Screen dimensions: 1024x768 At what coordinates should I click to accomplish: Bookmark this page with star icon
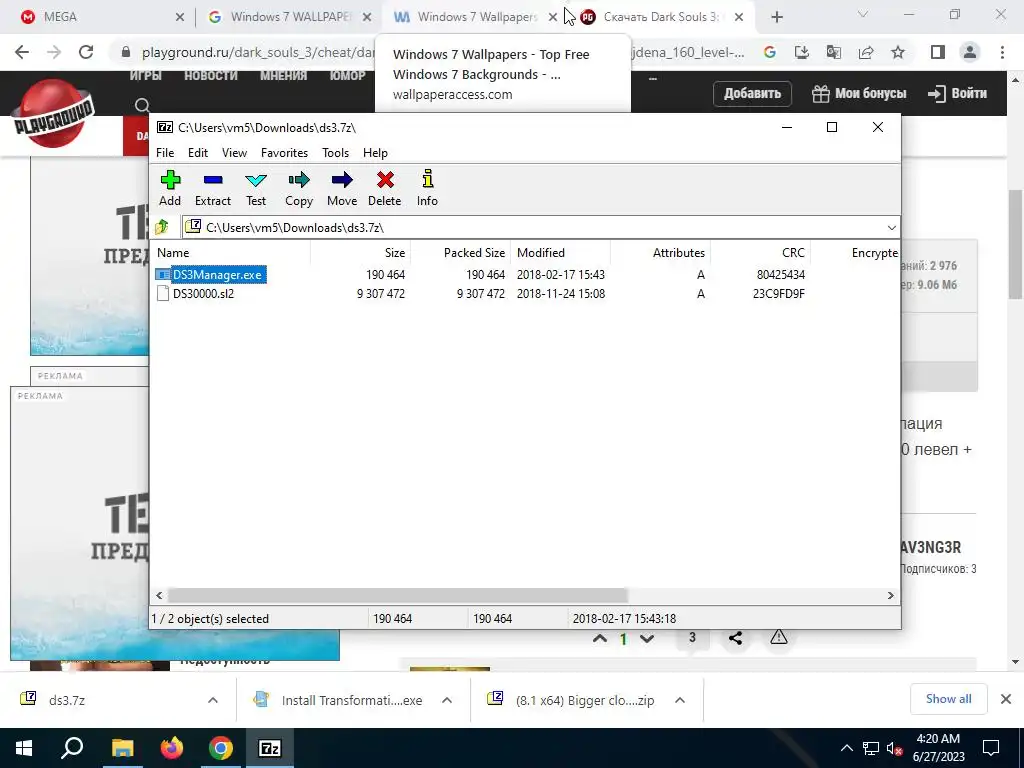898,52
